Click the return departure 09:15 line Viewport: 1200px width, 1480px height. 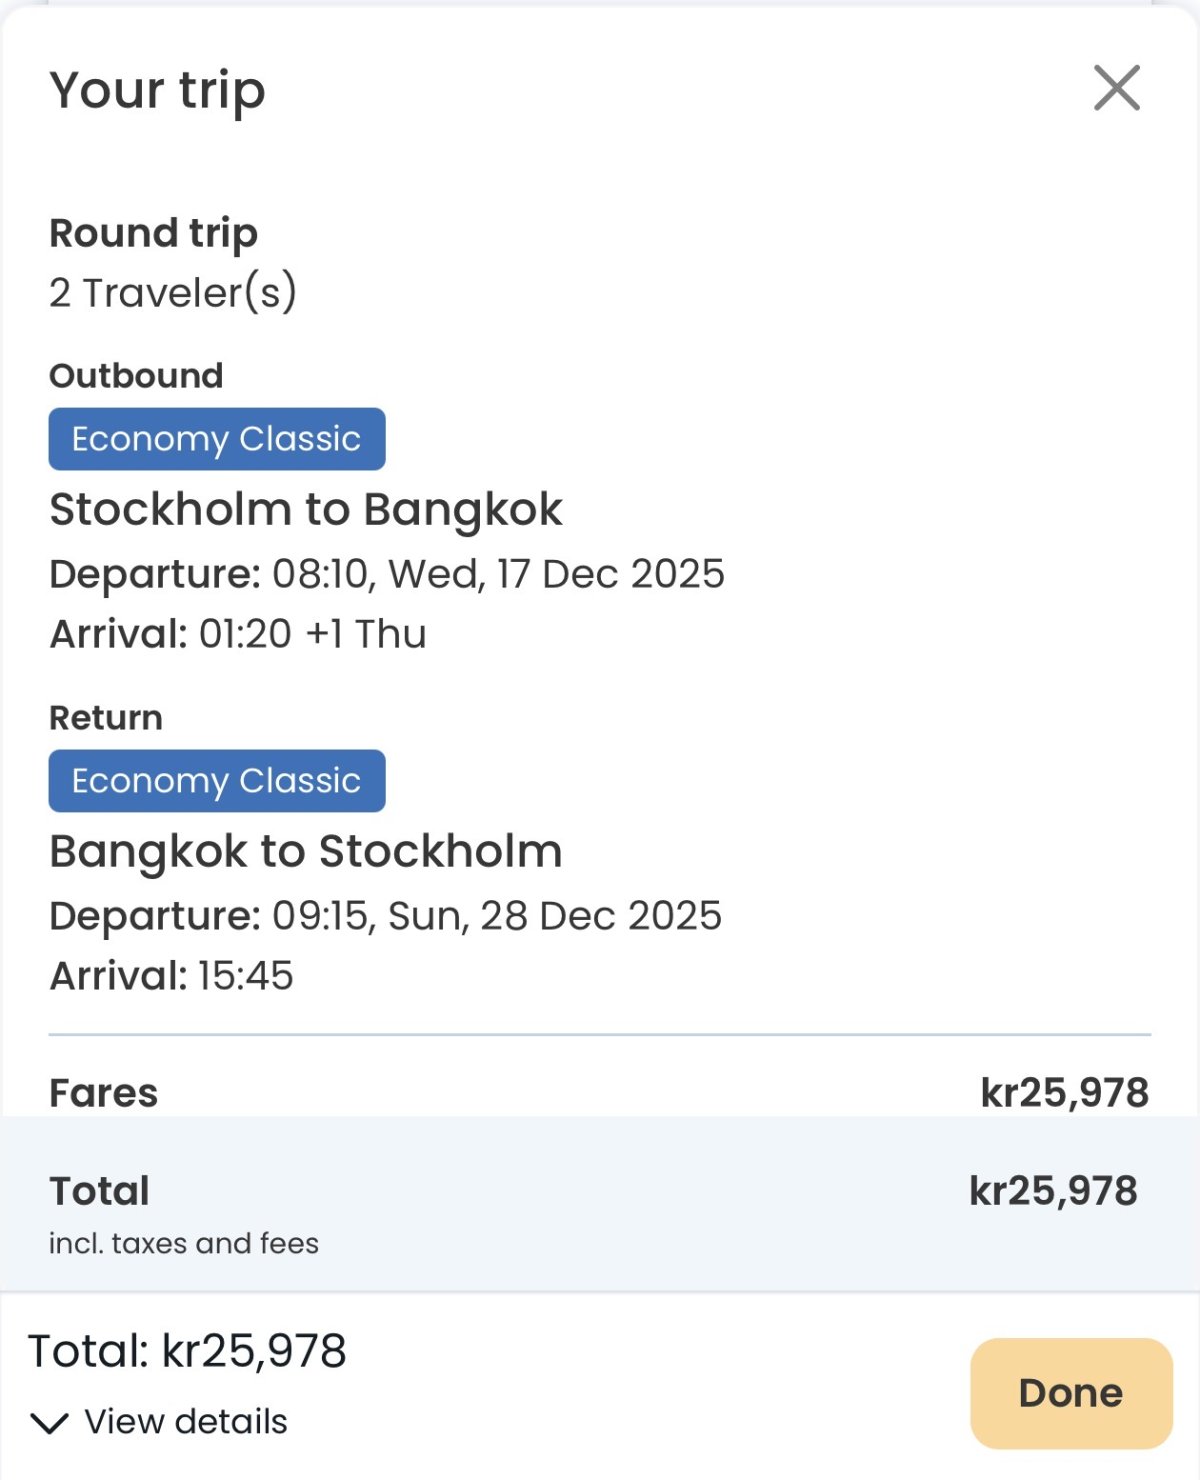click(385, 916)
